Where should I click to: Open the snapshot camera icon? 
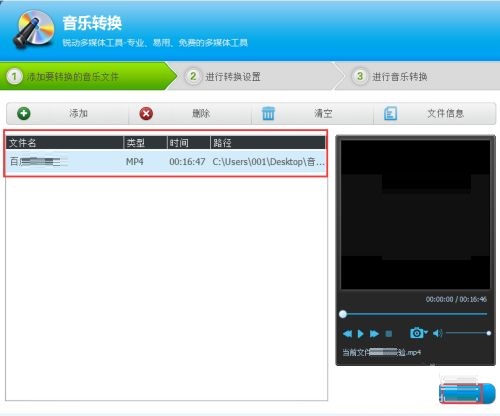coord(416,333)
